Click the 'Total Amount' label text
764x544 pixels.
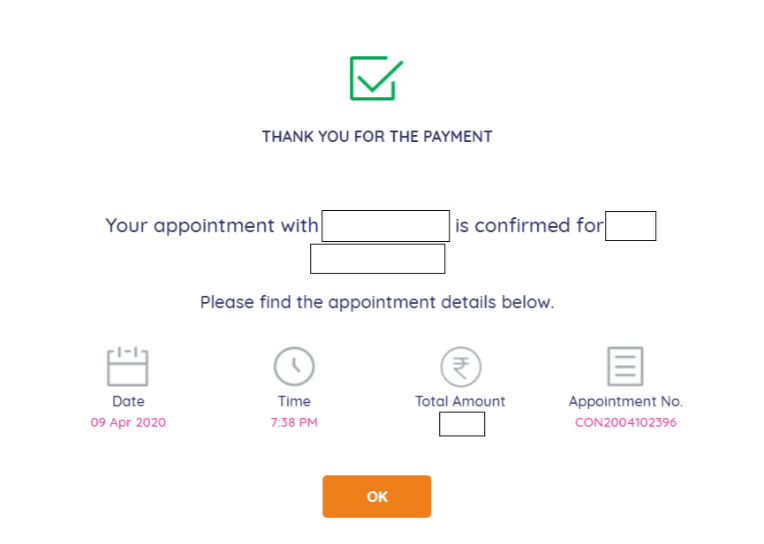[460, 401]
